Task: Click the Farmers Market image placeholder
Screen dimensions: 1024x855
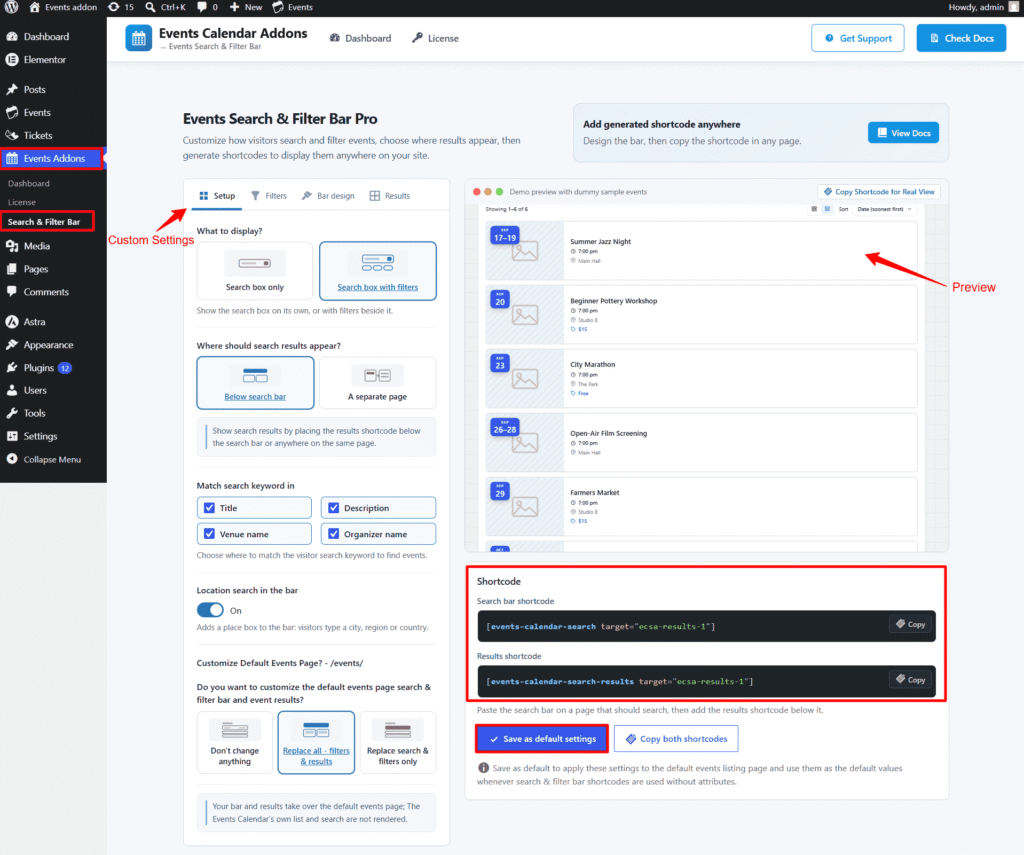Action: point(525,507)
